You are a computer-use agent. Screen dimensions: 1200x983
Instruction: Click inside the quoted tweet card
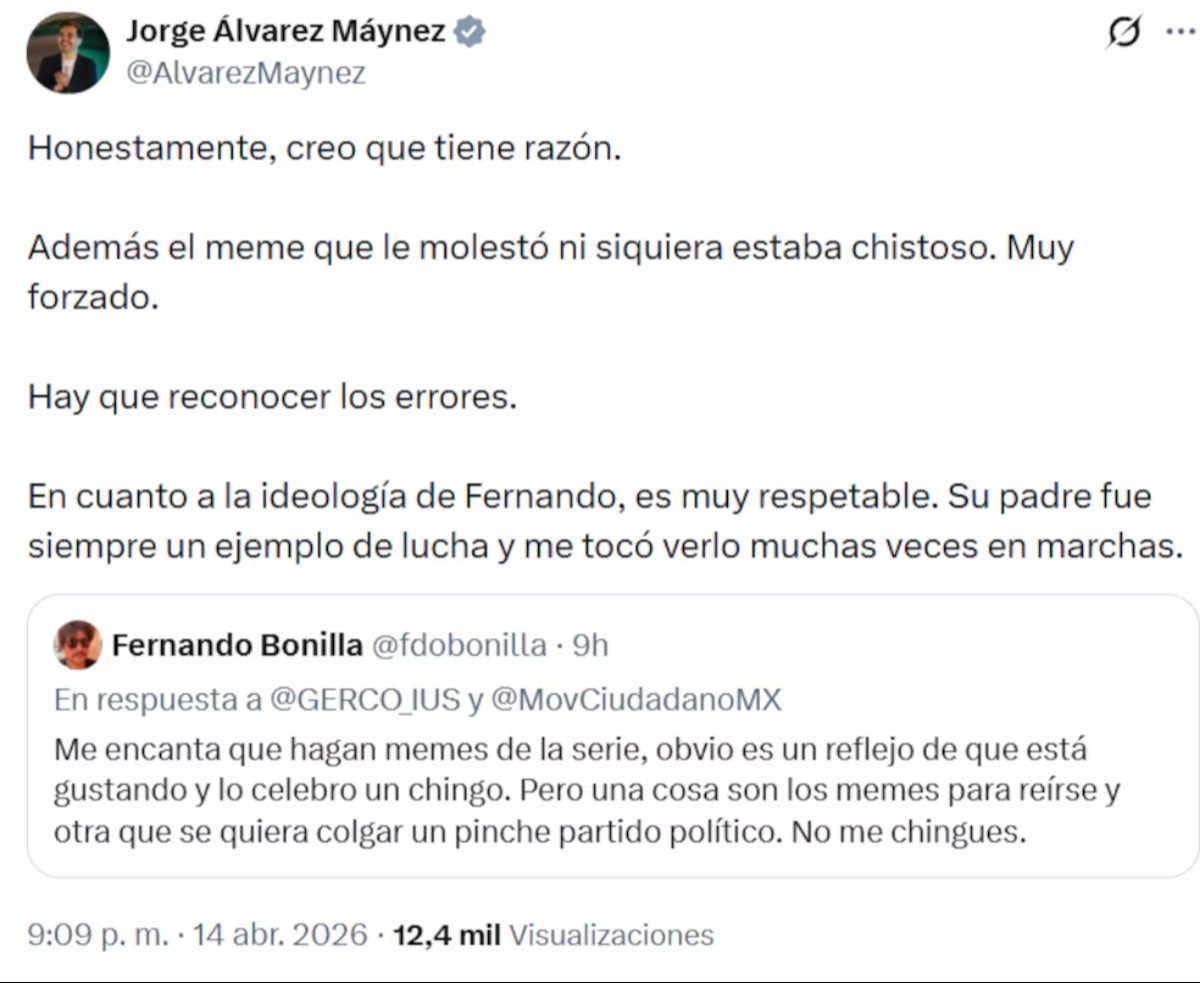click(x=600, y=790)
